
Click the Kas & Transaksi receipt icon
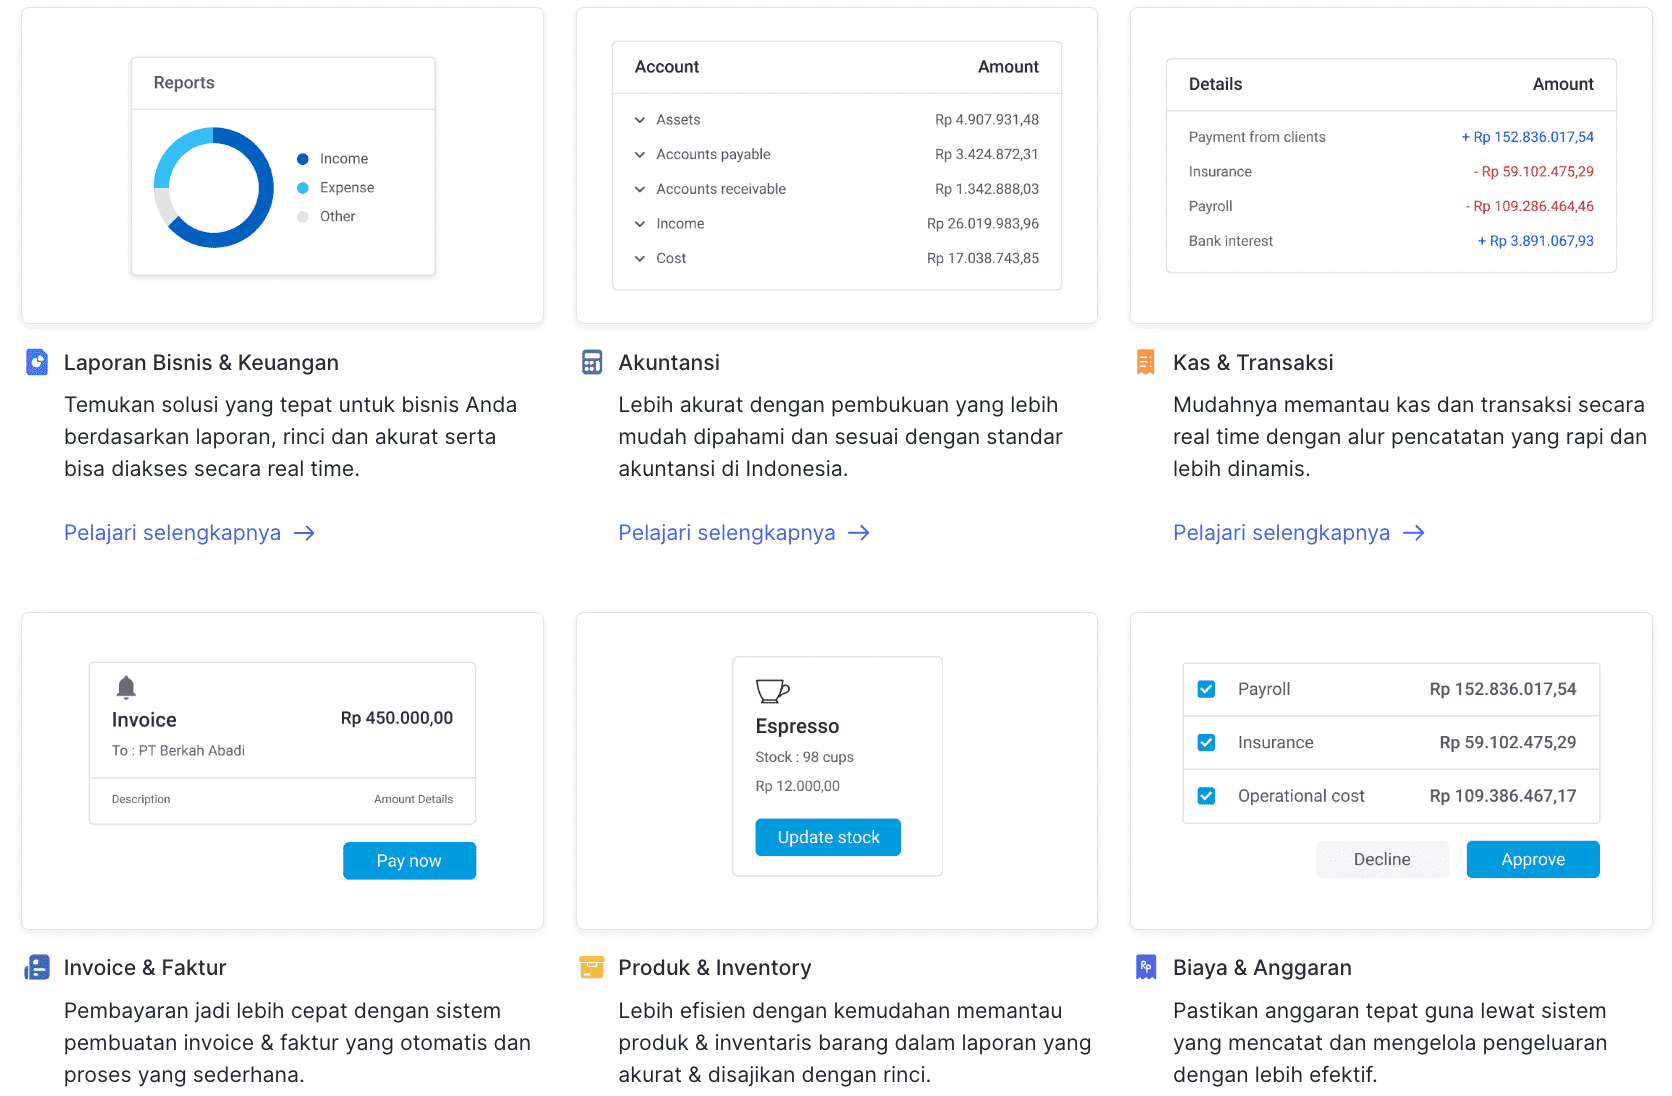tap(1146, 362)
